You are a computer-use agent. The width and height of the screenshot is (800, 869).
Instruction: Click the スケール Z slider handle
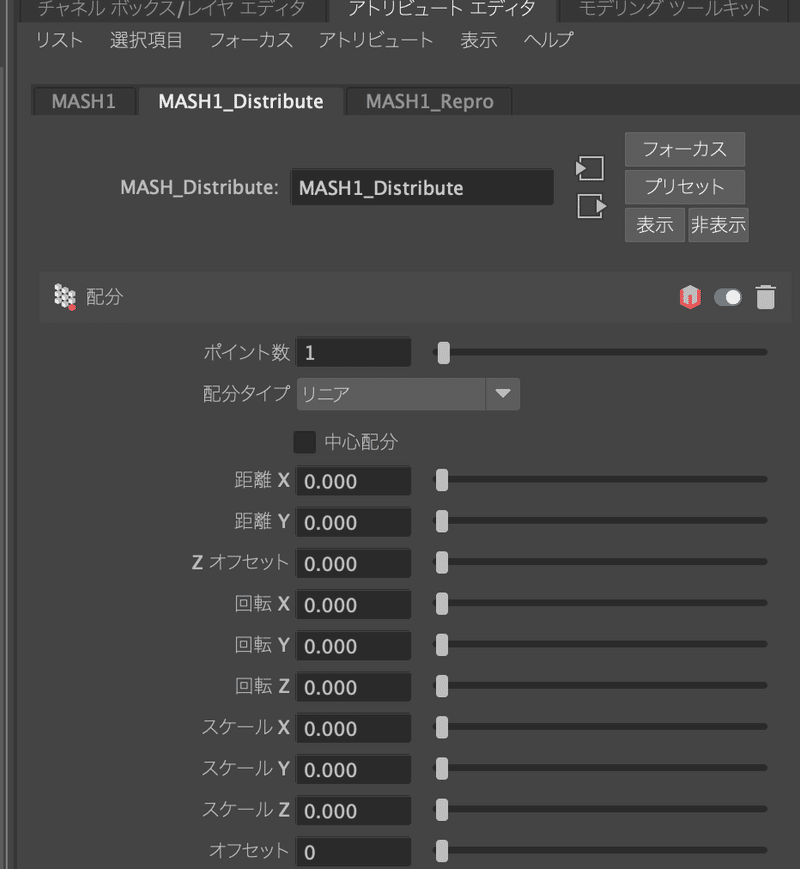(442, 810)
